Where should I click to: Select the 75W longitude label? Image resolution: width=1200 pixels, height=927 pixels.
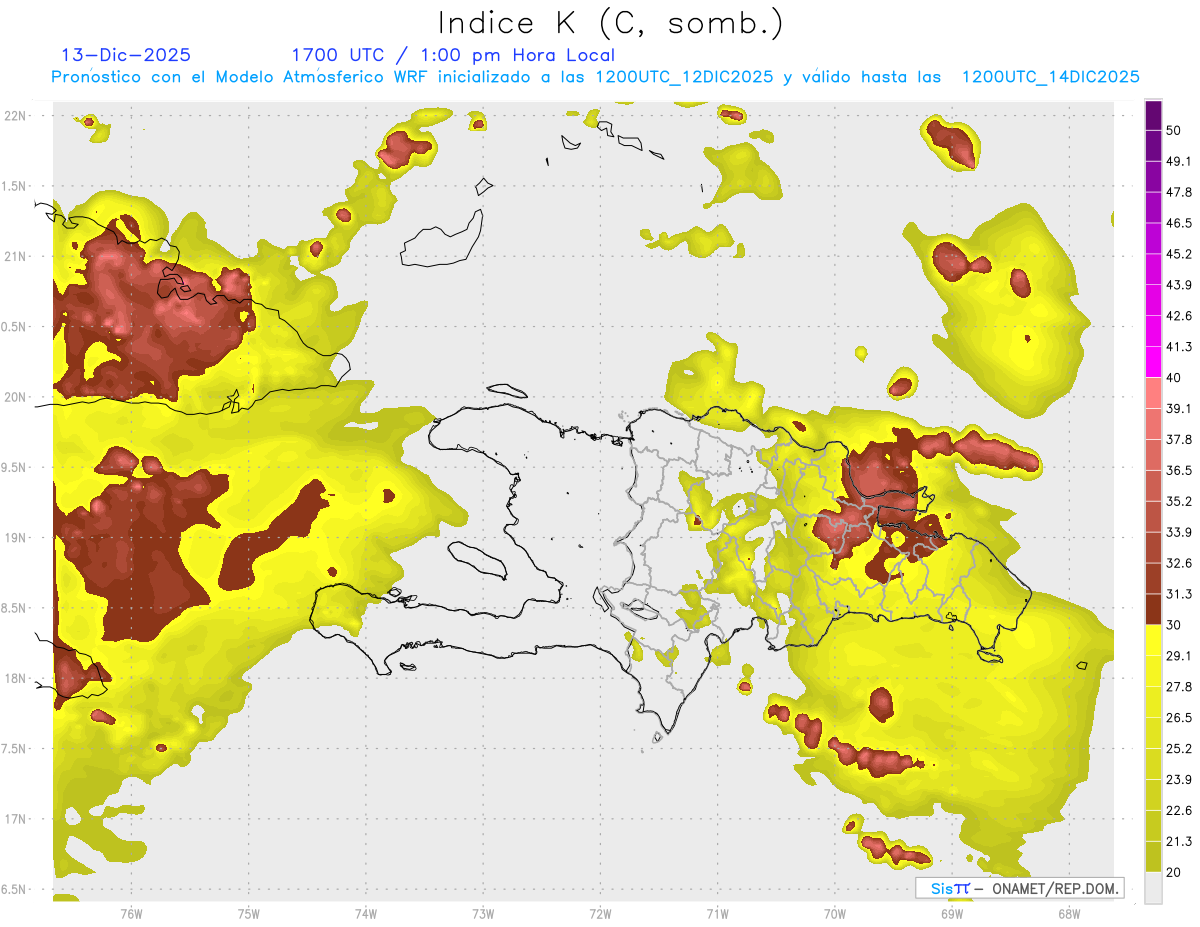click(x=249, y=914)
